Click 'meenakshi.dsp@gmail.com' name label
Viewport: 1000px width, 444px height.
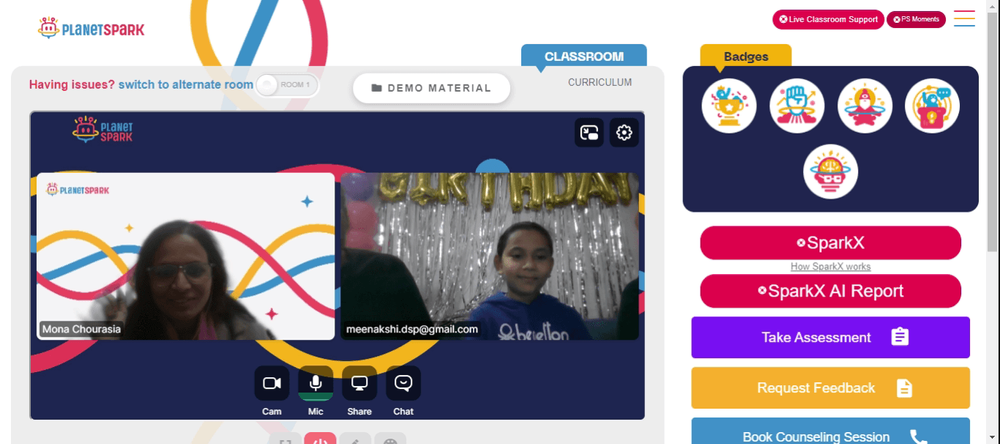(411, 330)
